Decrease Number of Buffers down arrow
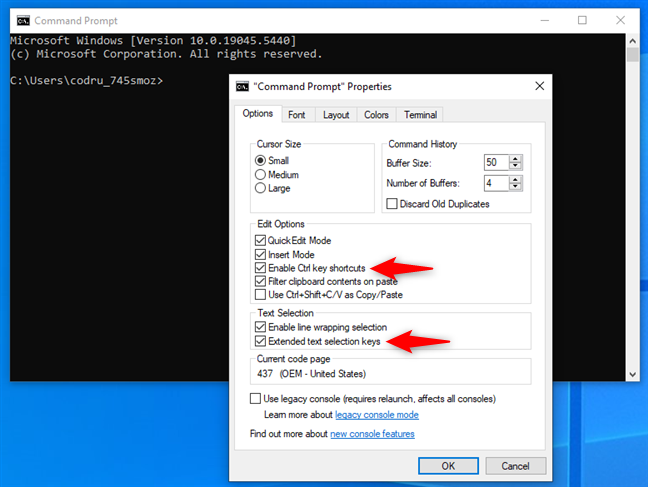The width and height of the screenshot is (648, 487). click(515, 187)
